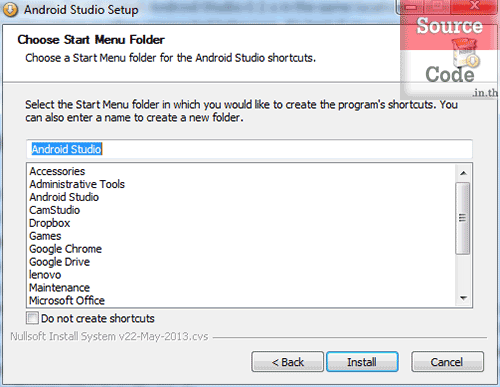Screen dimensions: 500x387
Task: Click the Start Menu folder name field
Action: point(249,149)
